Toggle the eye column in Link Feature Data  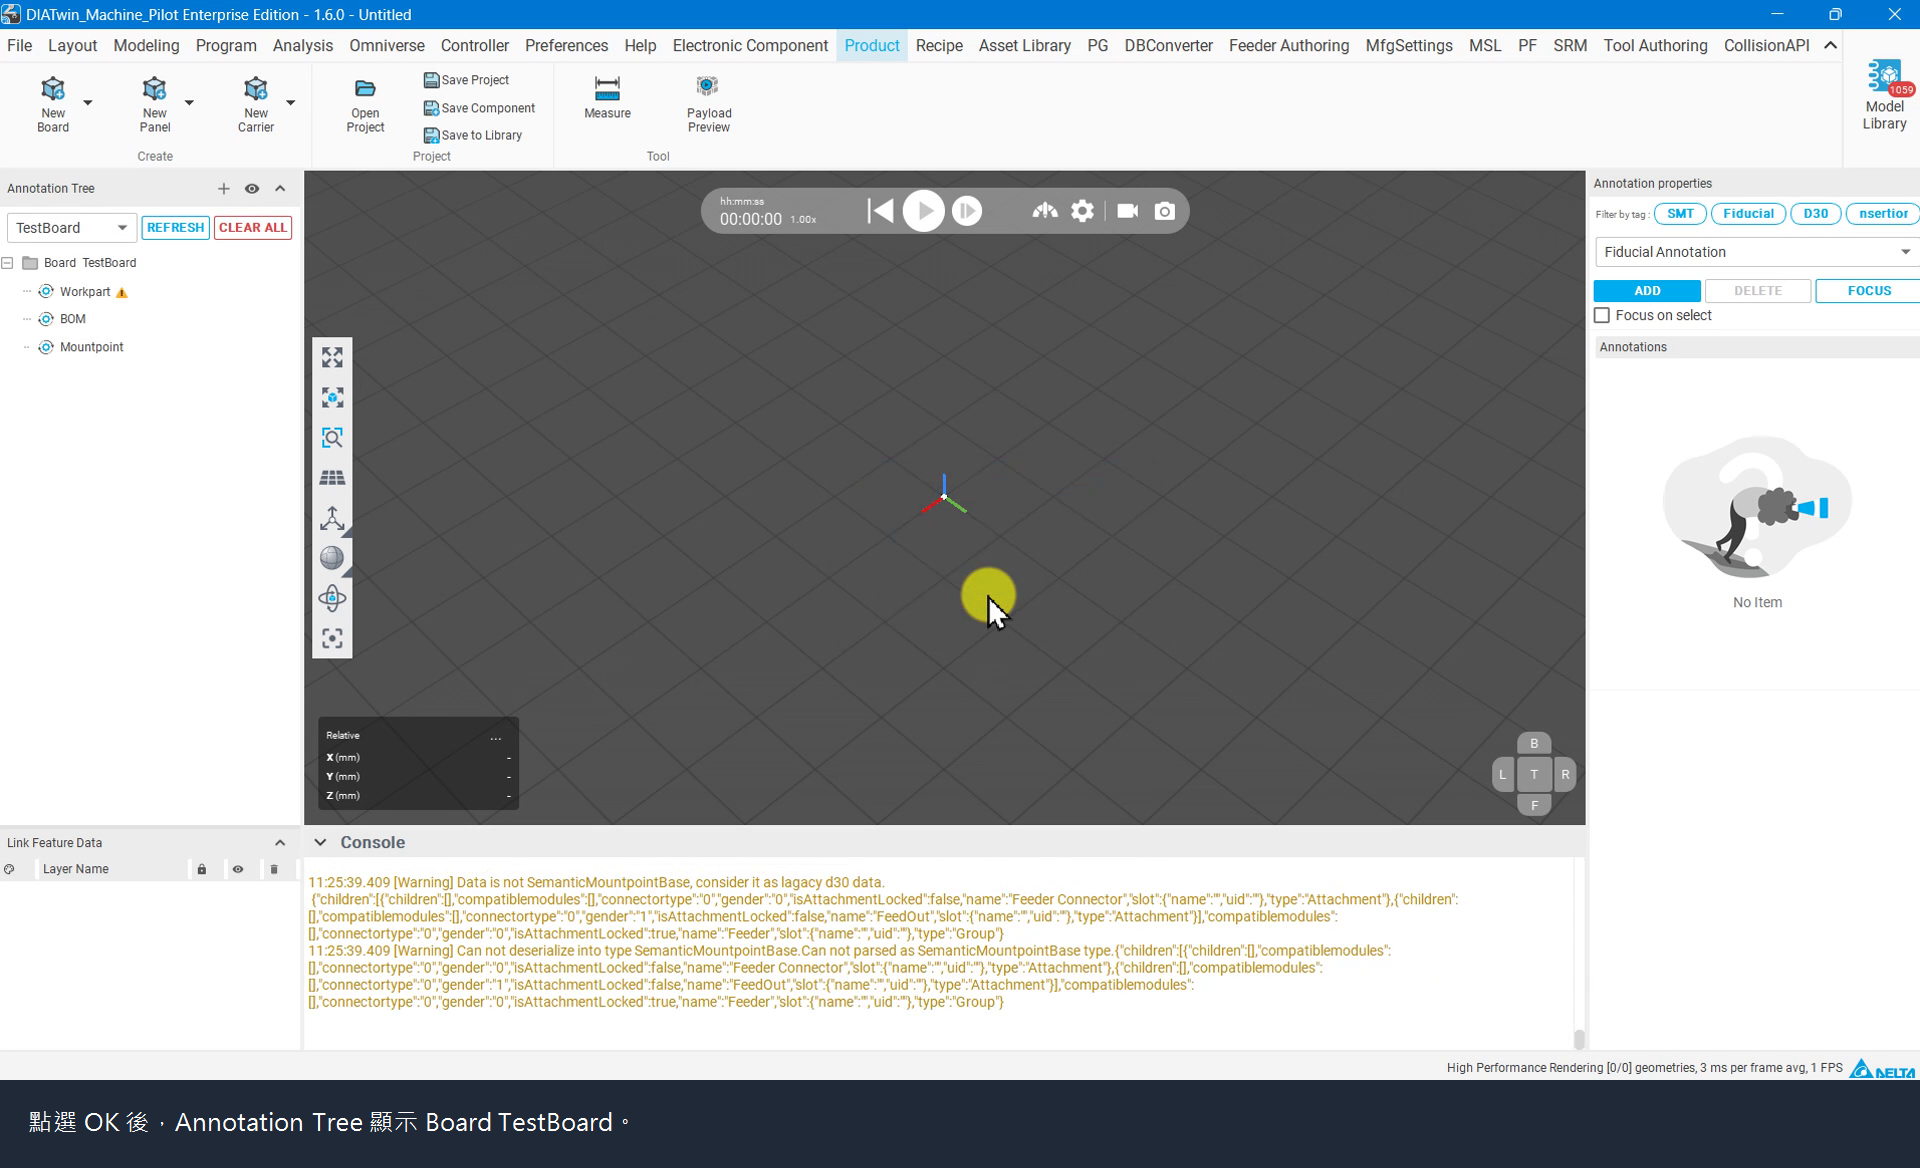(x=238, y=869)
